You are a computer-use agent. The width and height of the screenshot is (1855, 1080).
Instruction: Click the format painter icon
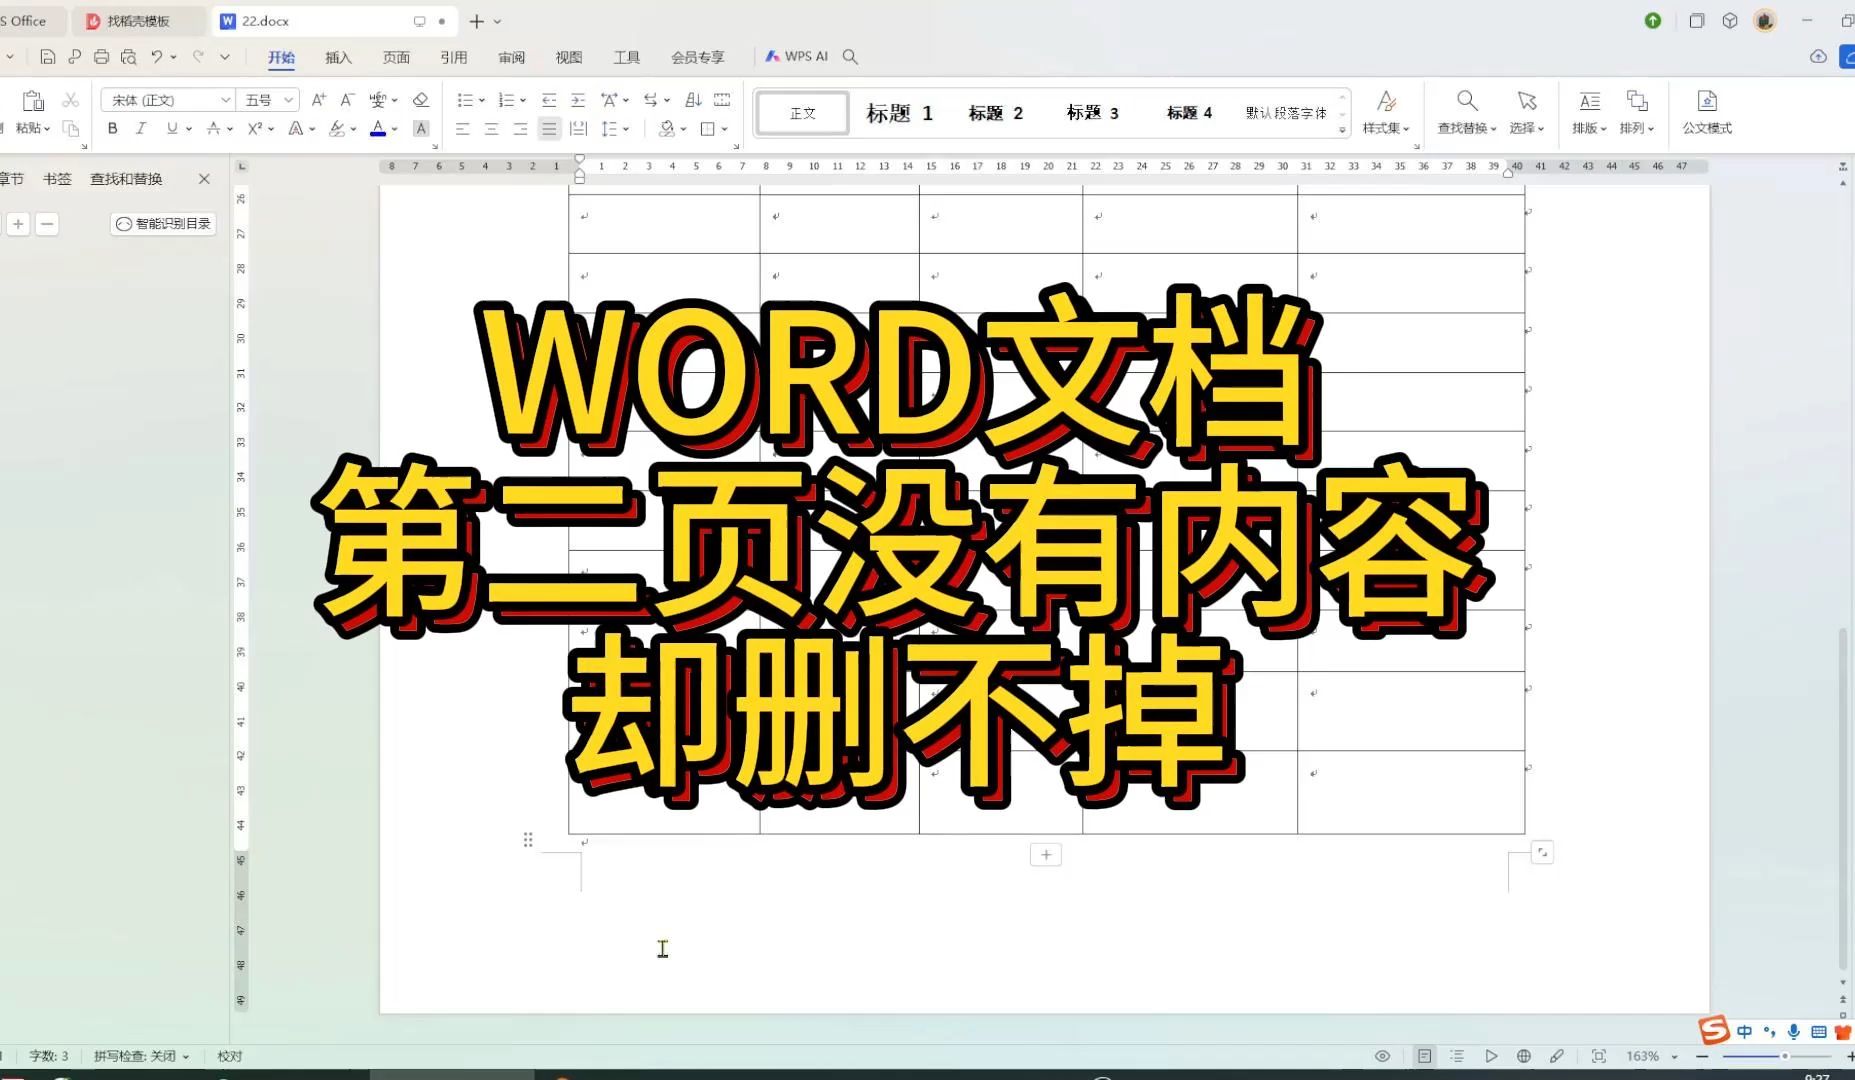tap(70, 129)
